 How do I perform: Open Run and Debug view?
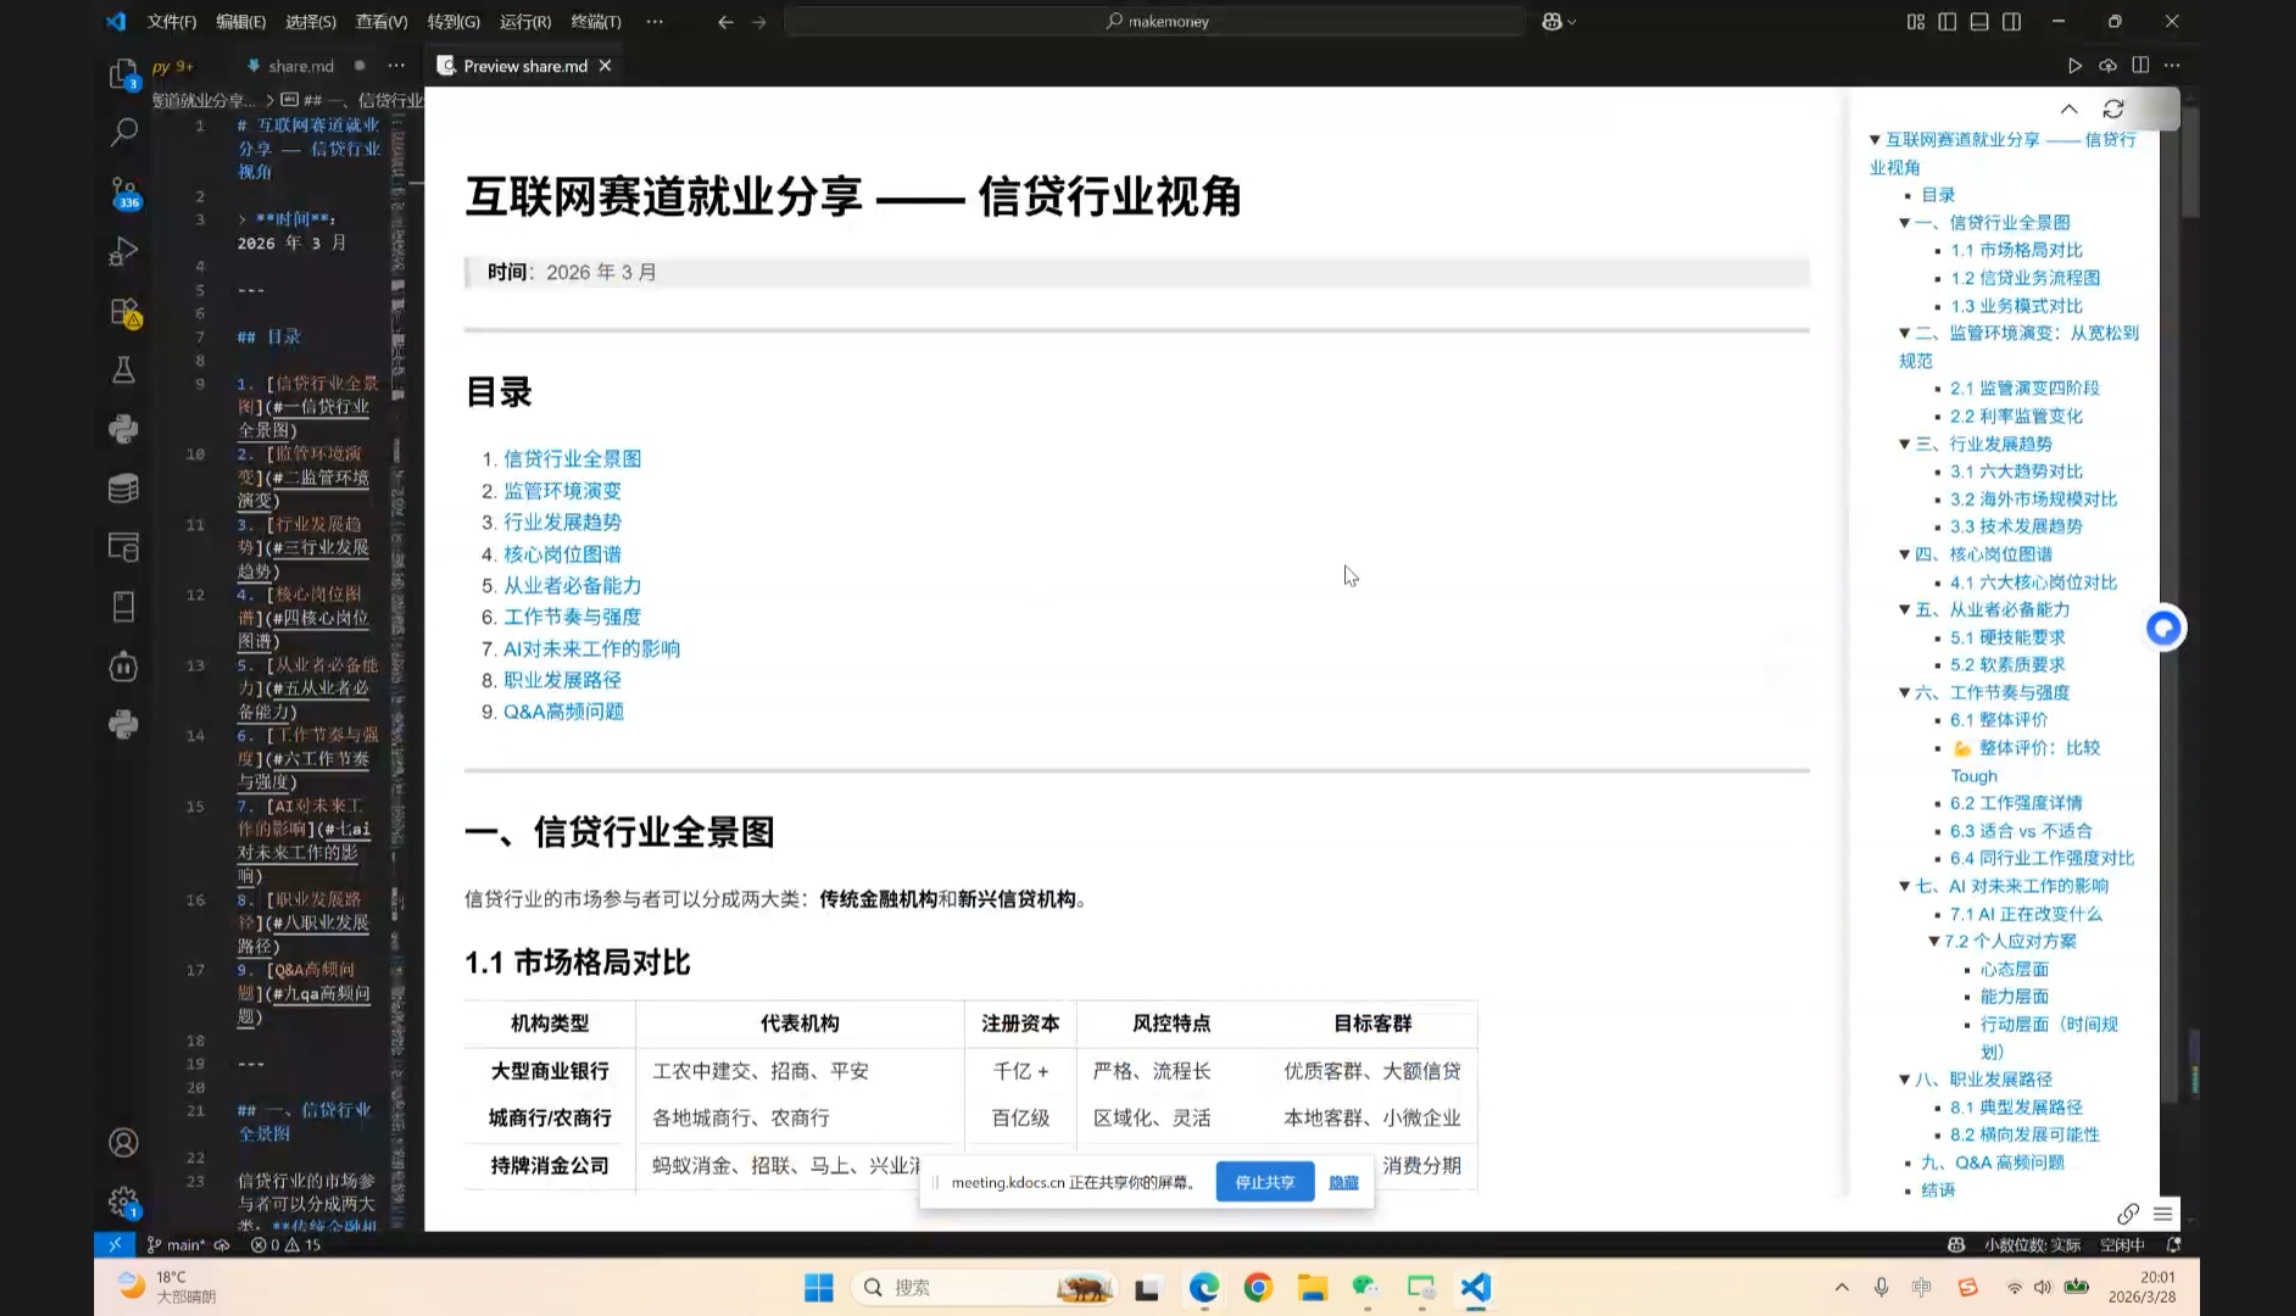(x=123, y=251)
